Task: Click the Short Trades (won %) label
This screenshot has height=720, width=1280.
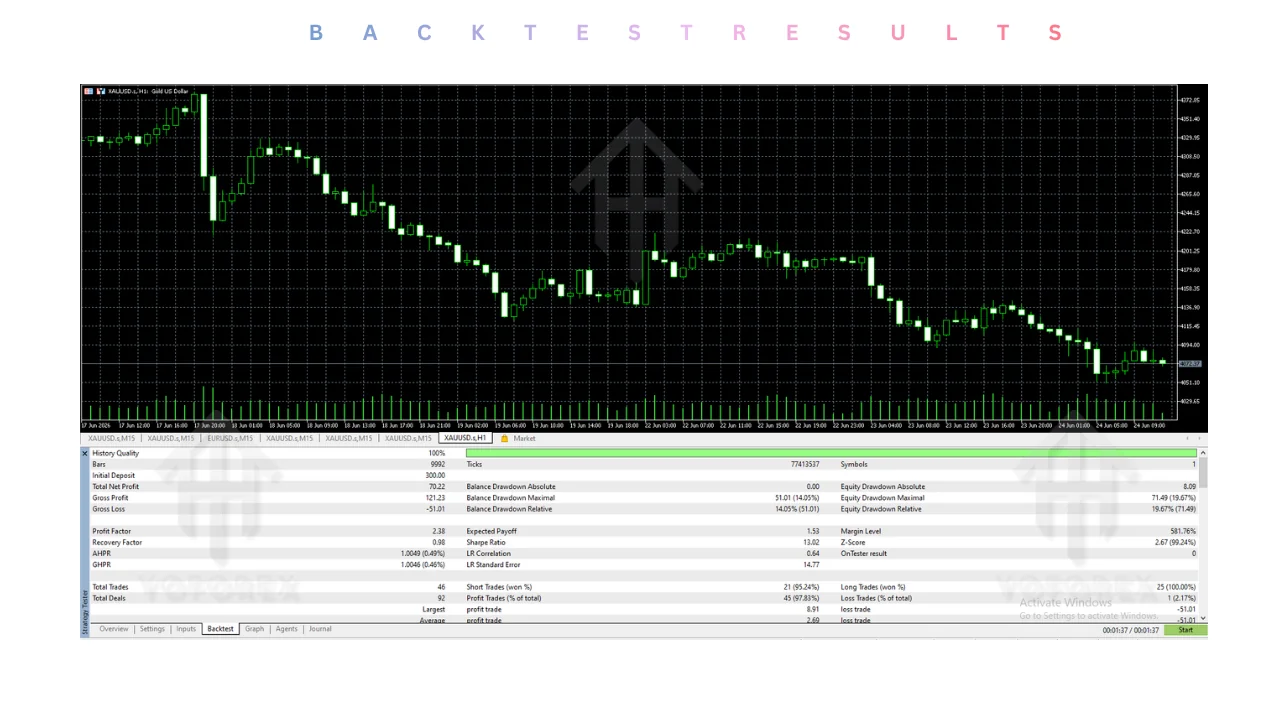Action: 499,587
